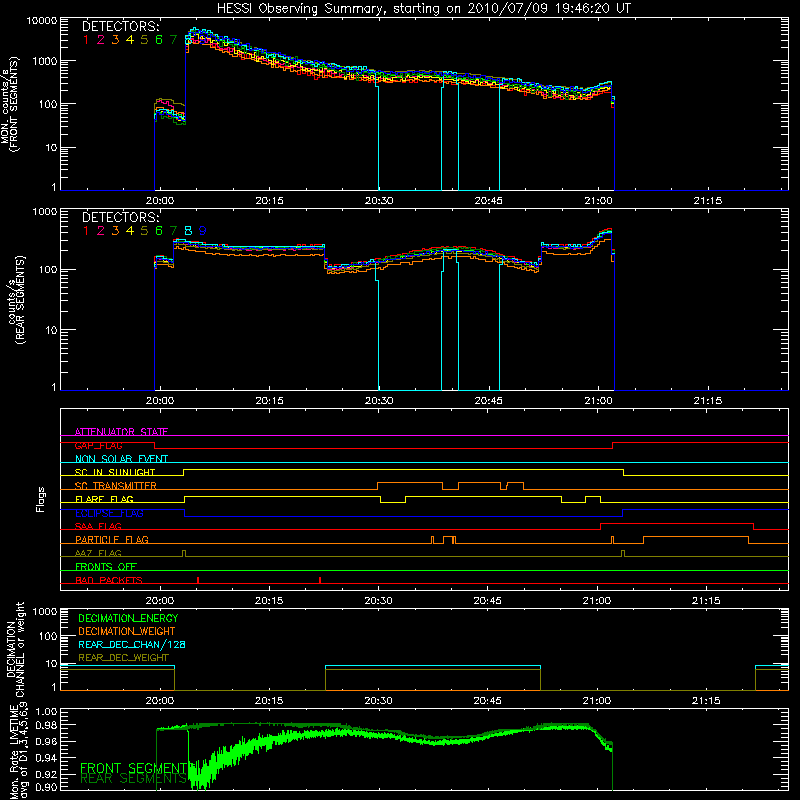Click the "21:15" time tick under decimation panel
The image size is (800, 800).
click(x=706, y=701)
